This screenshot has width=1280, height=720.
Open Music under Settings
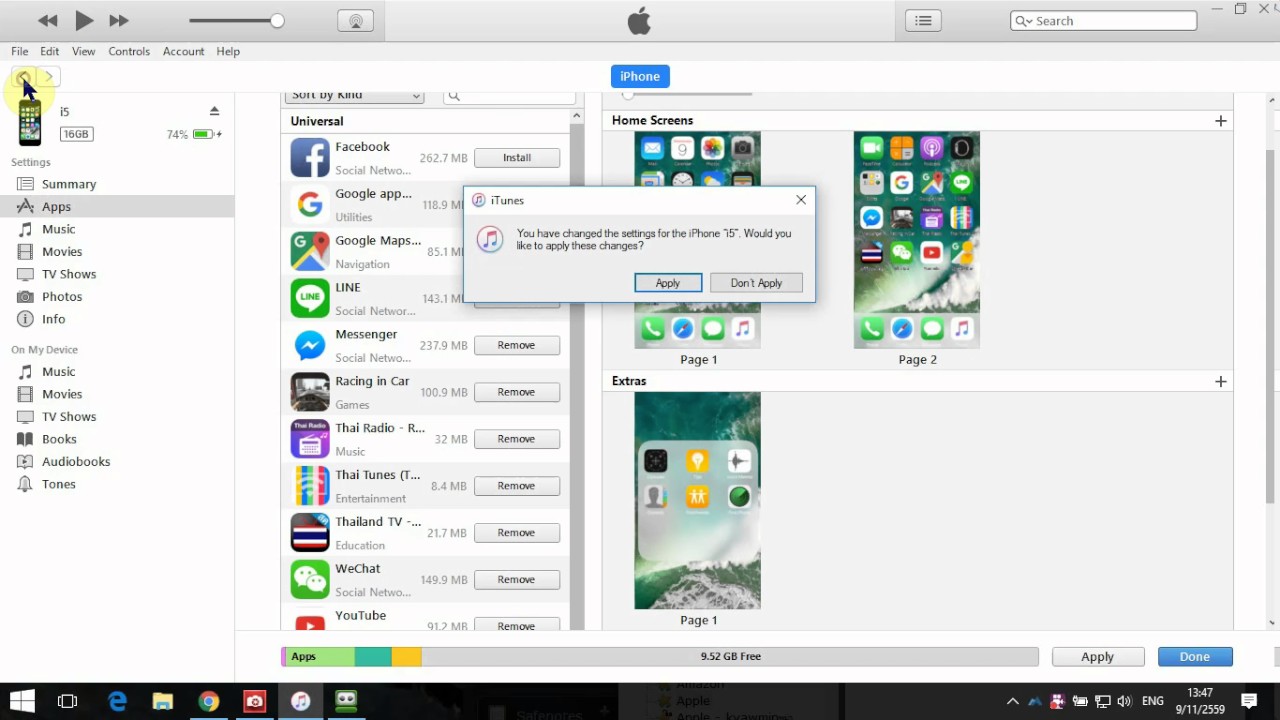point(58,229)
